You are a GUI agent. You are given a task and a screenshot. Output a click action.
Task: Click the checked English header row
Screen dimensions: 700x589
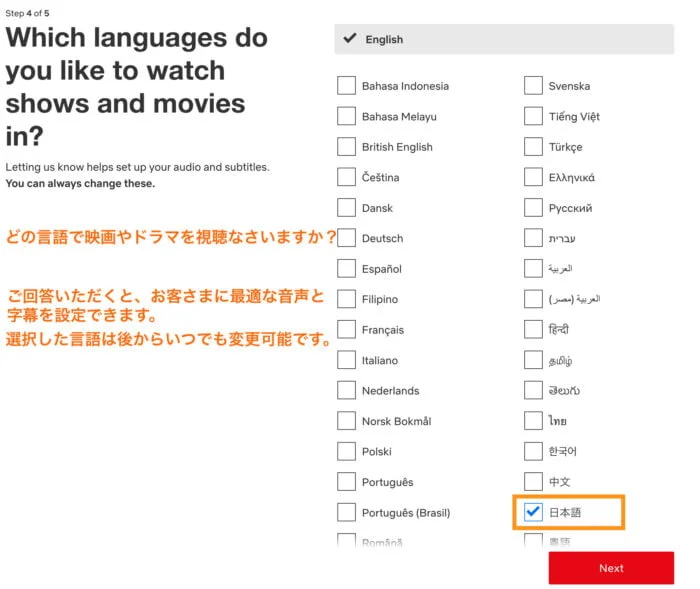pyautogui.click(x=504, y=39)
